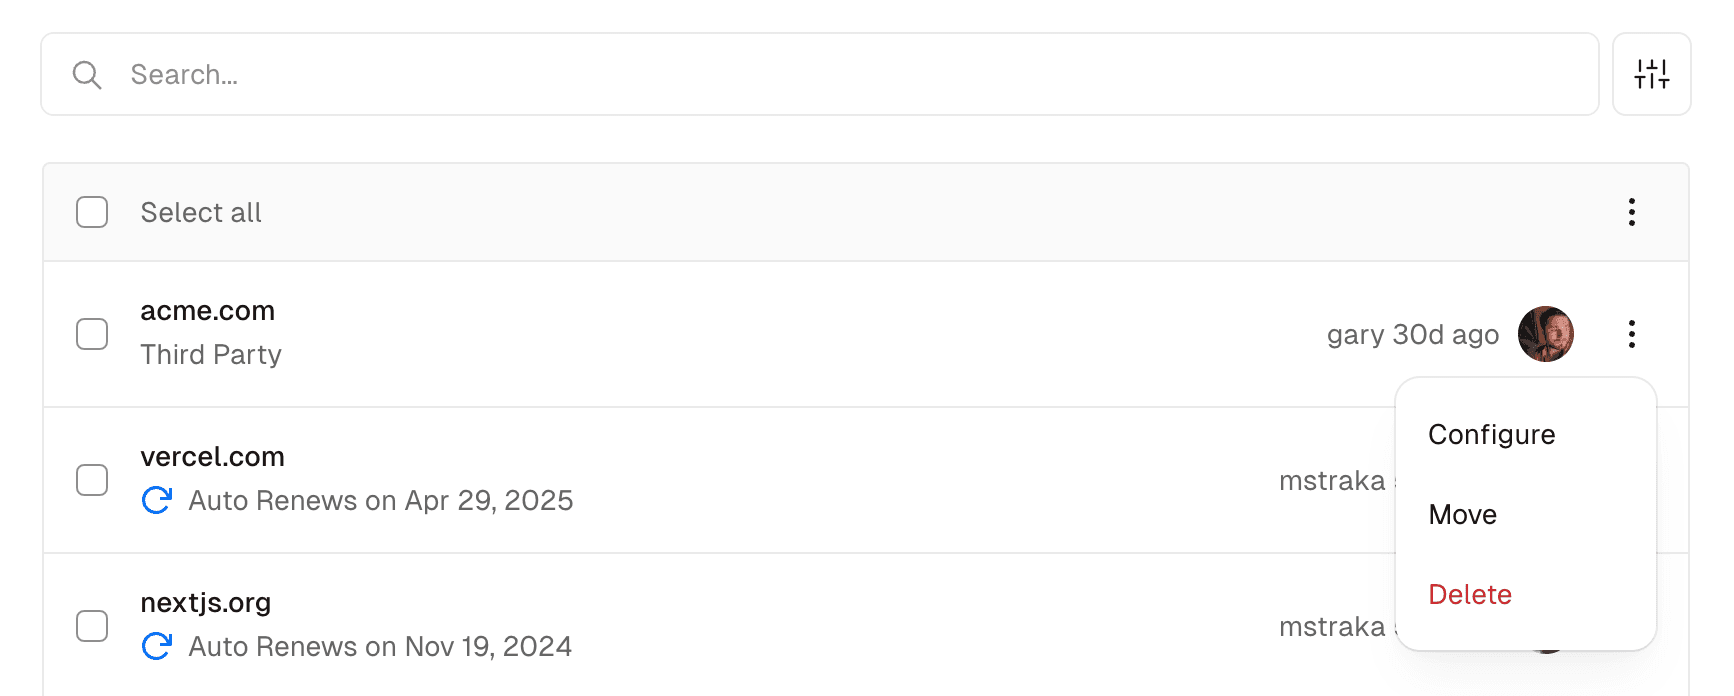1734x696 pixels.
Task: Check the Select all checkbox
Action: coord(92,212)
